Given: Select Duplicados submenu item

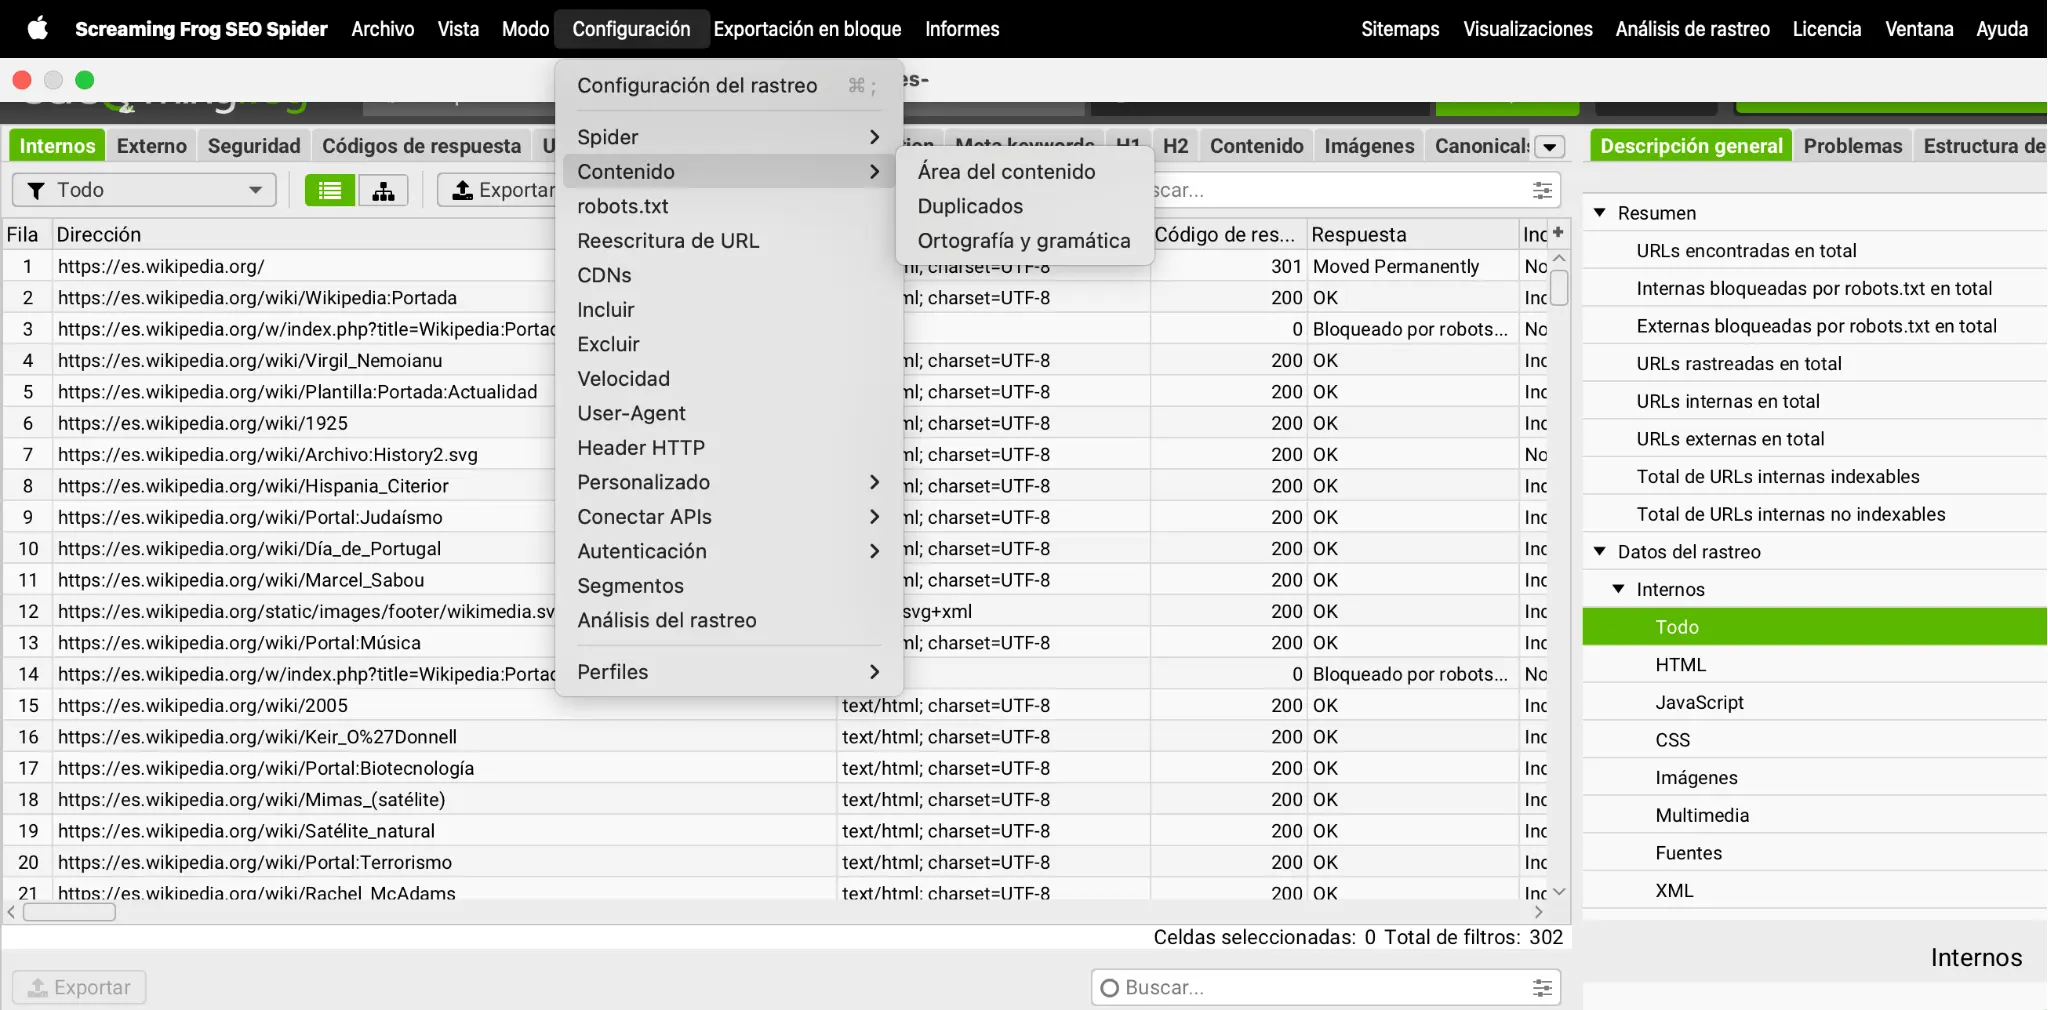Looking at the screenshot, I should tap(1024, 206).
